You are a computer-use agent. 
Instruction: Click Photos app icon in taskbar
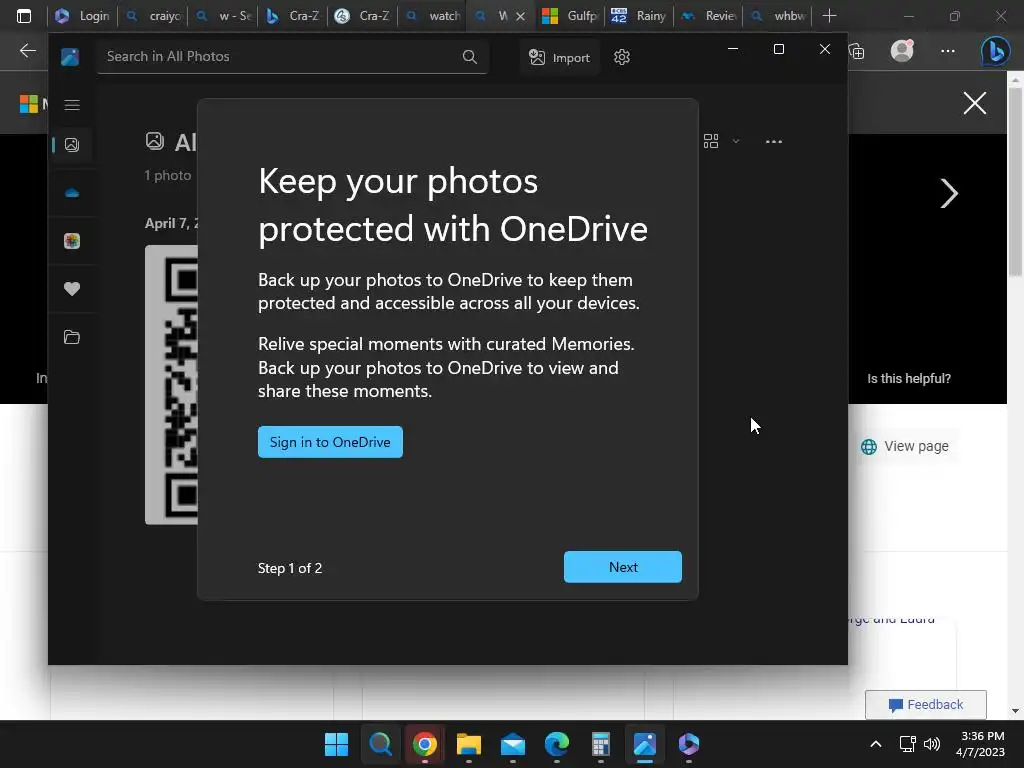click(x=645, y=744)
